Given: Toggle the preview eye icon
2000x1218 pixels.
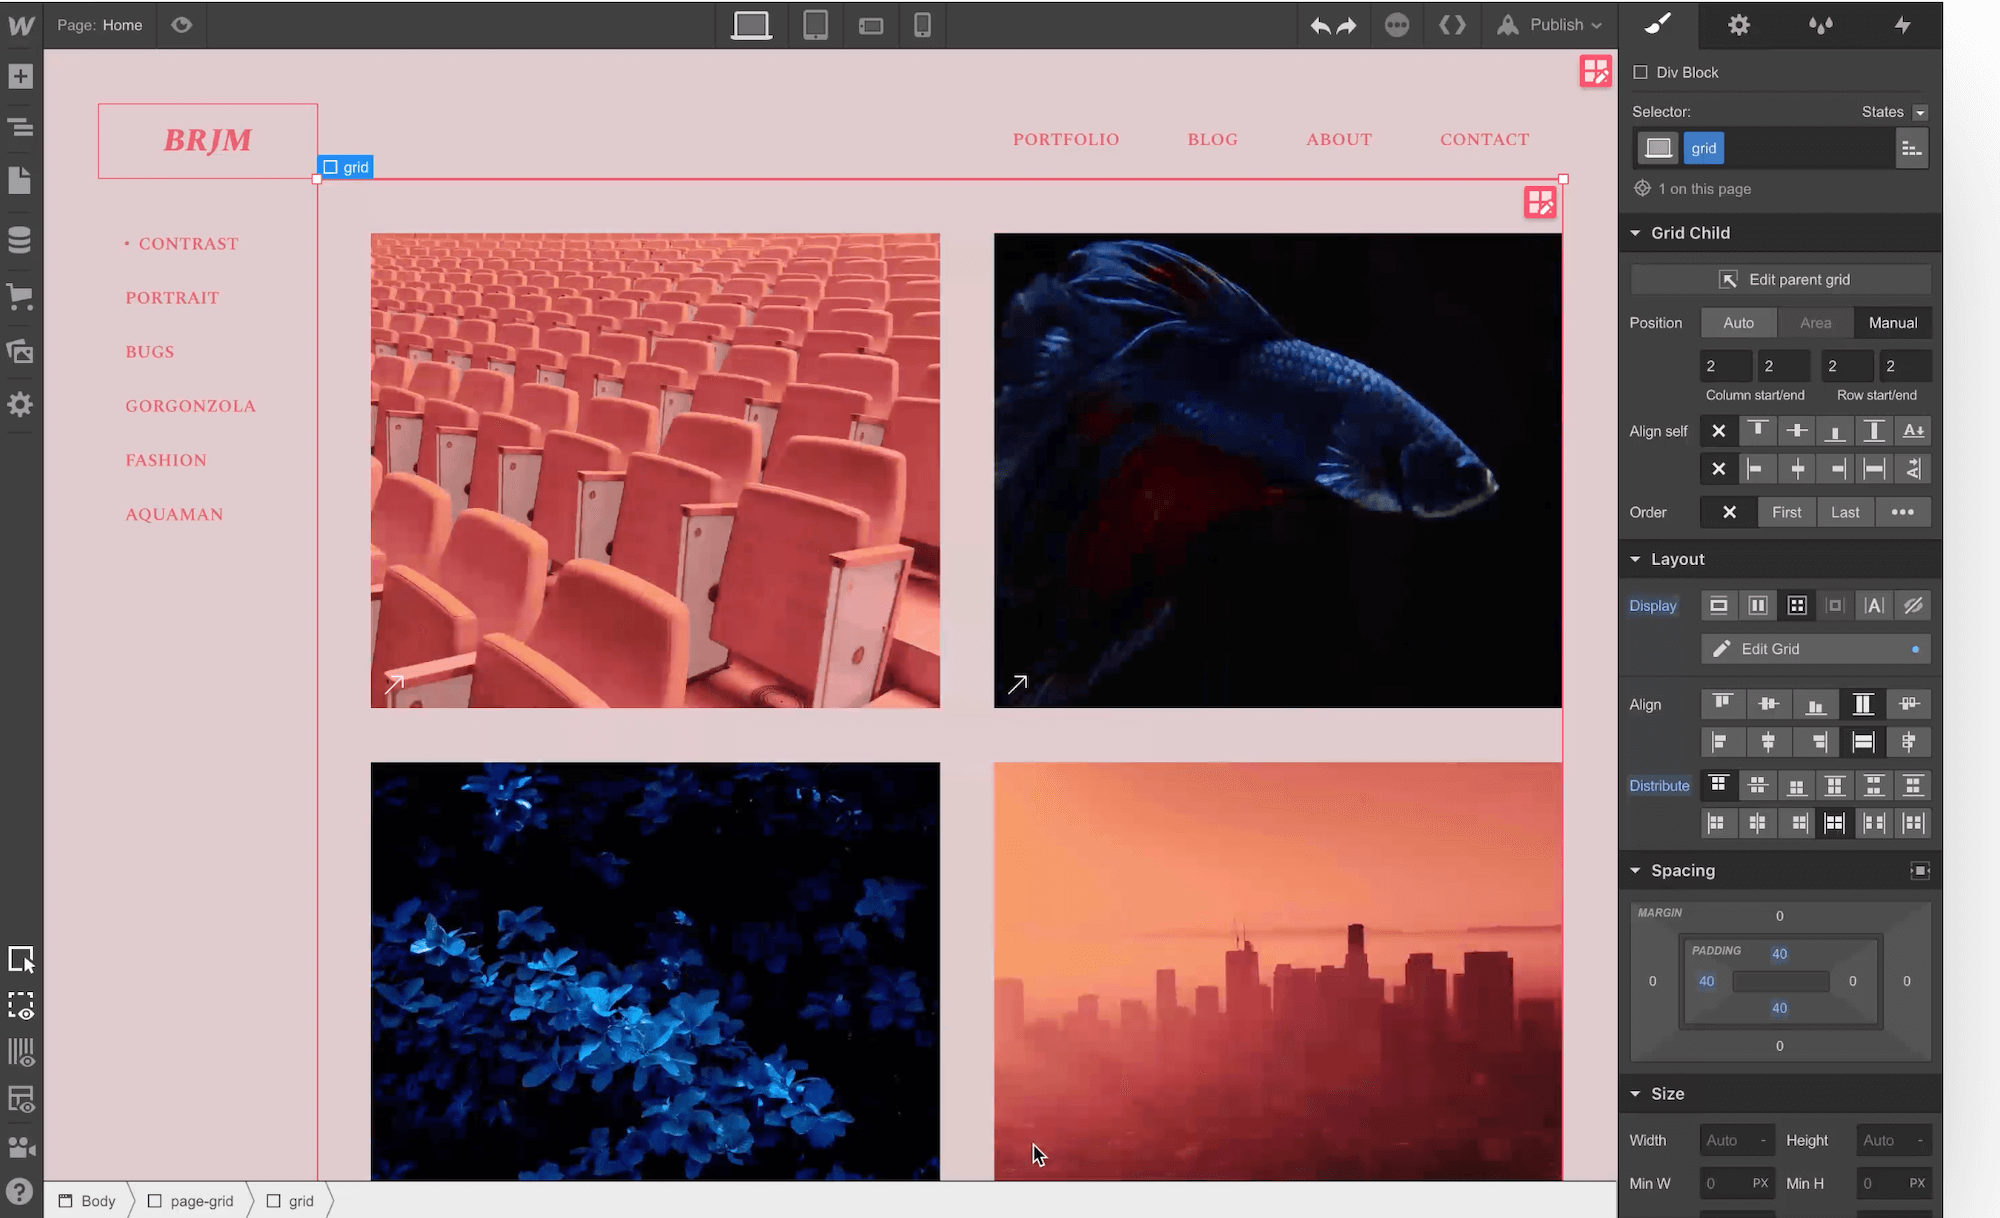Looking at the screenshot, I should (181, 25).
